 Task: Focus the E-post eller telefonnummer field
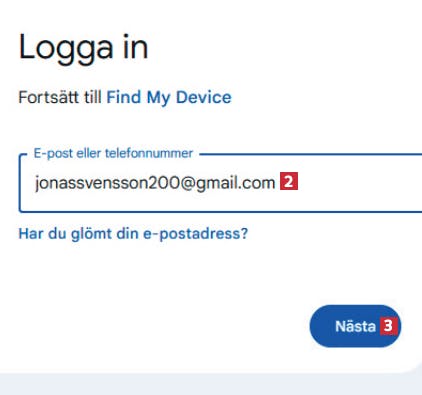coord(221,183)
